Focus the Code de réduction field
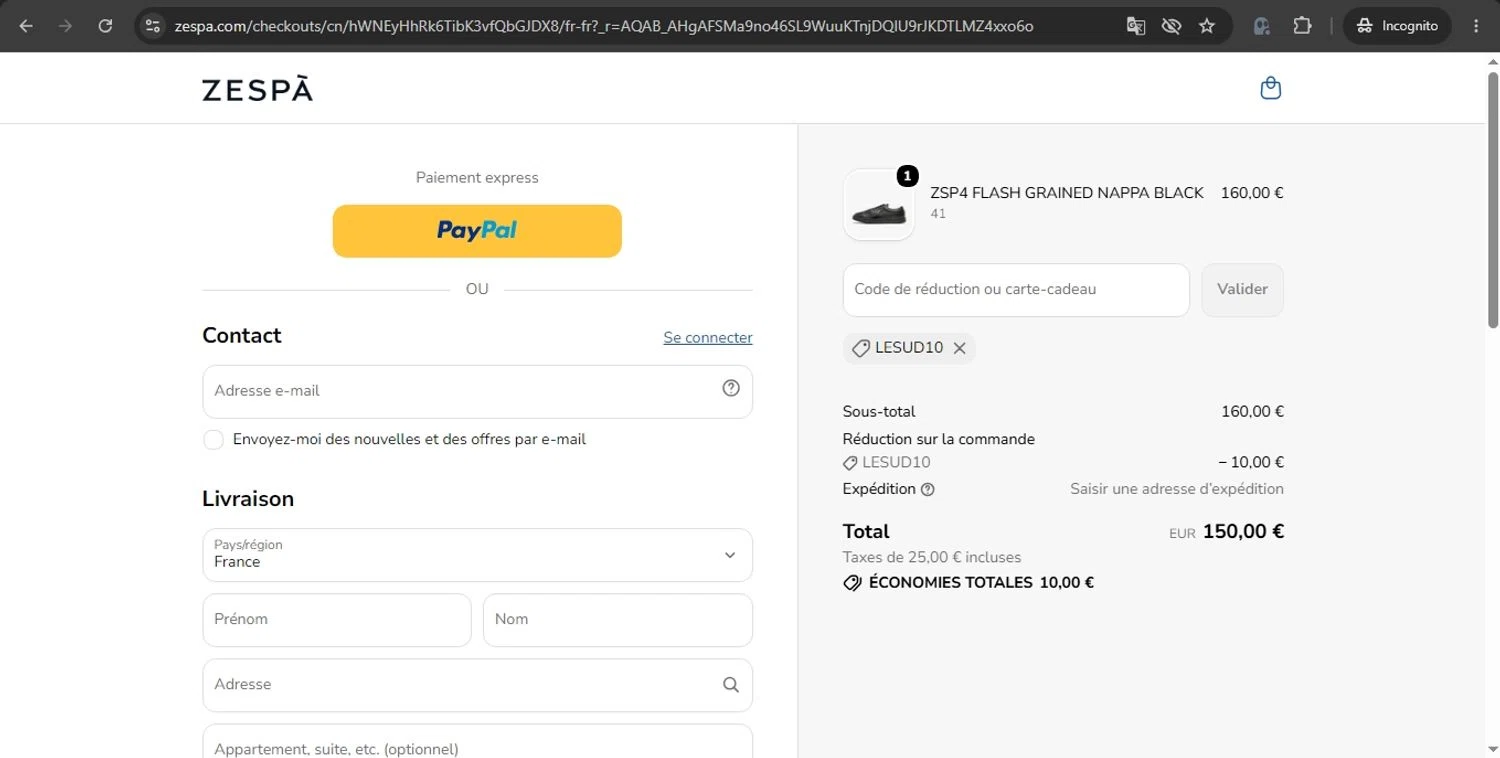Image resolution: width=1500 pixels, height=758 pixels. pos(1016,290)
